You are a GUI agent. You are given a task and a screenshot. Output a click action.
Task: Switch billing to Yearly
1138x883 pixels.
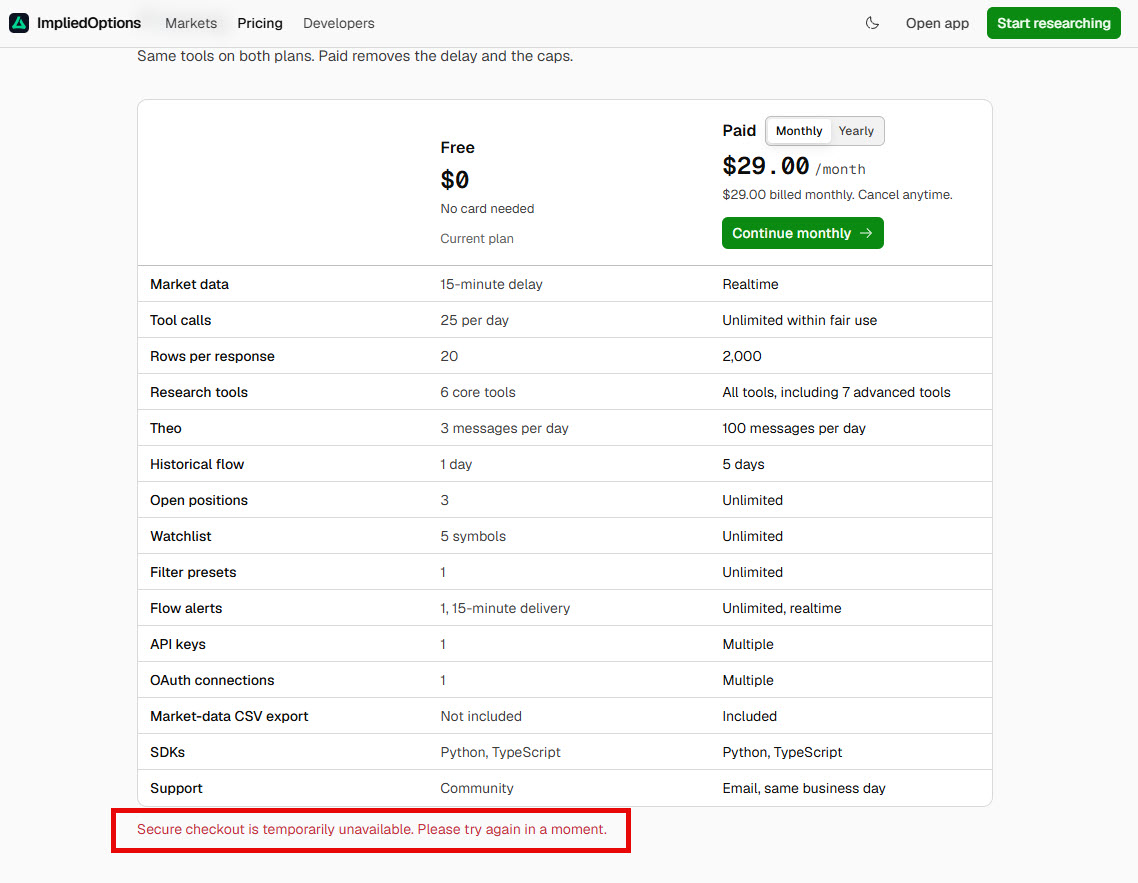click(x=856, y=131)
